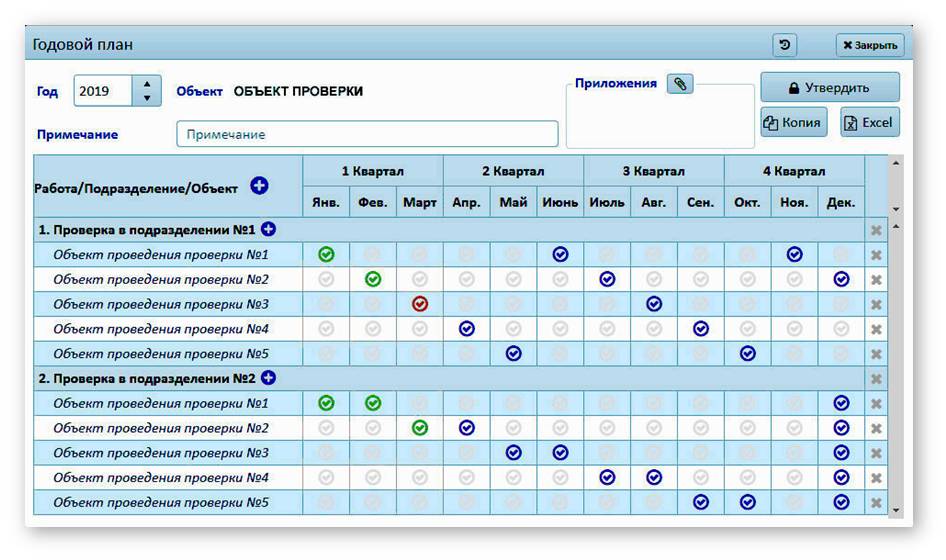Click the 1 Квартал header

click(x=373, y=171)
